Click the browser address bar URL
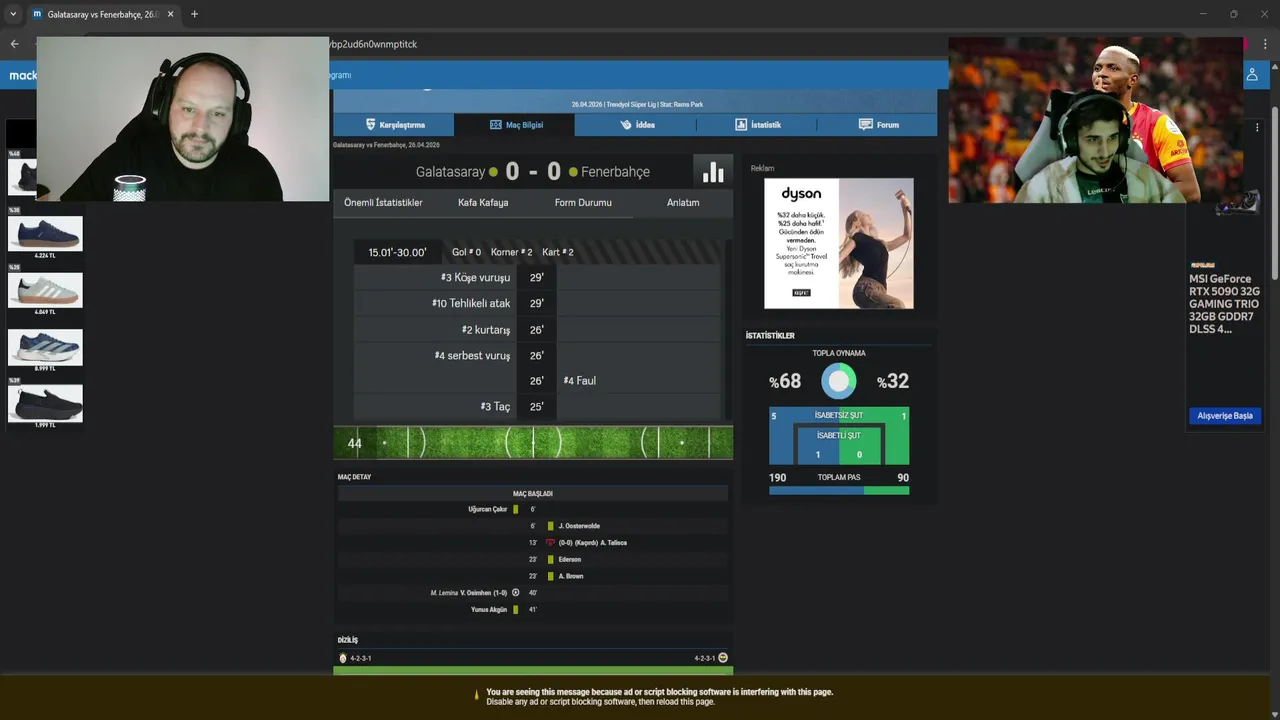This screenshot has height=720, width=1280. coord(372,44)
